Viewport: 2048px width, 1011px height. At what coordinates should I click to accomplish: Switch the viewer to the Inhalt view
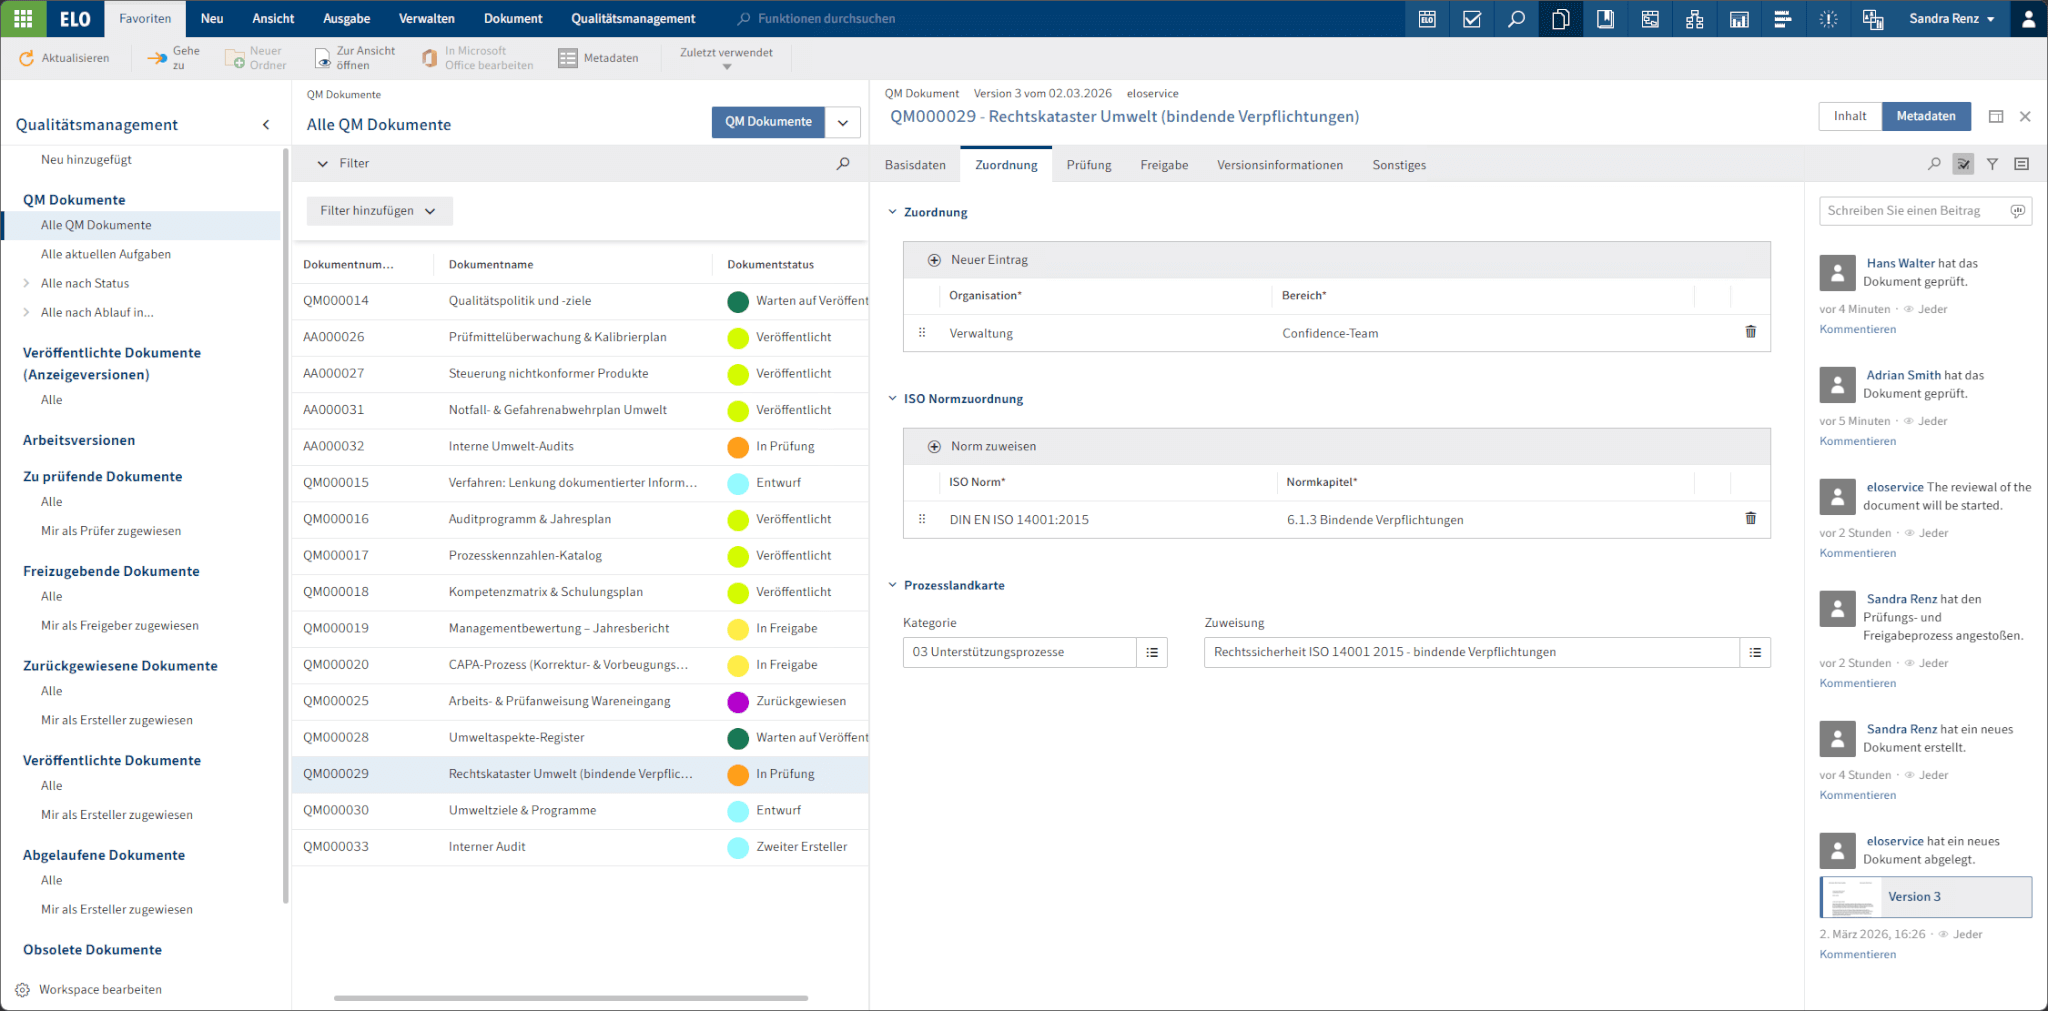pos(1849,116)
